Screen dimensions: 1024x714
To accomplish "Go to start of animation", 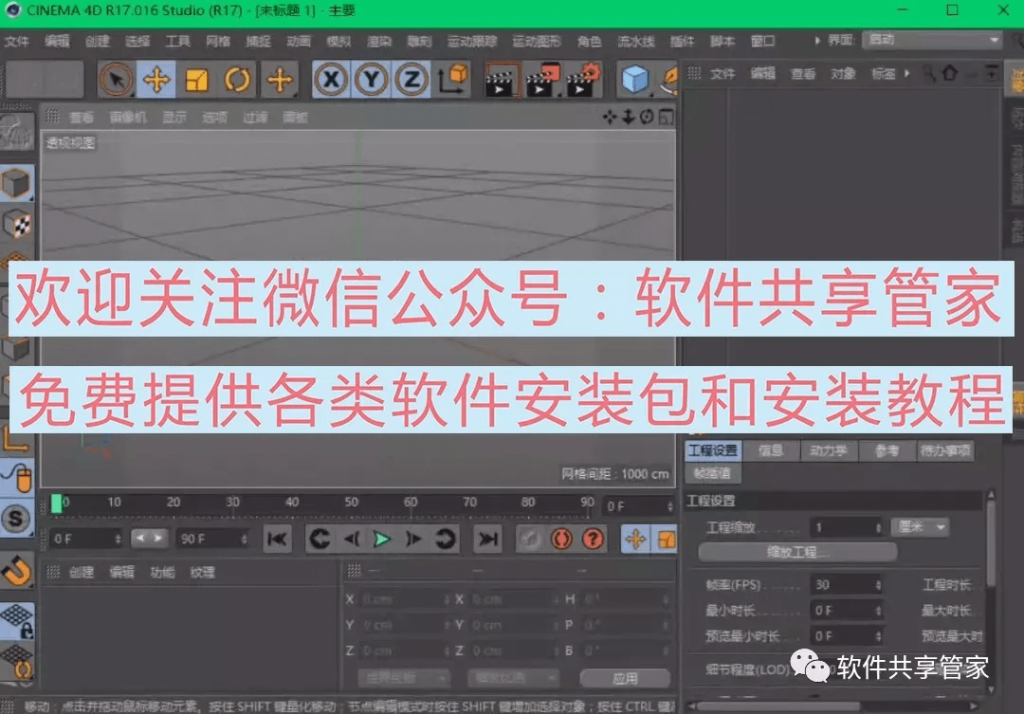I will pyautogui.click(x=278, y=539).
